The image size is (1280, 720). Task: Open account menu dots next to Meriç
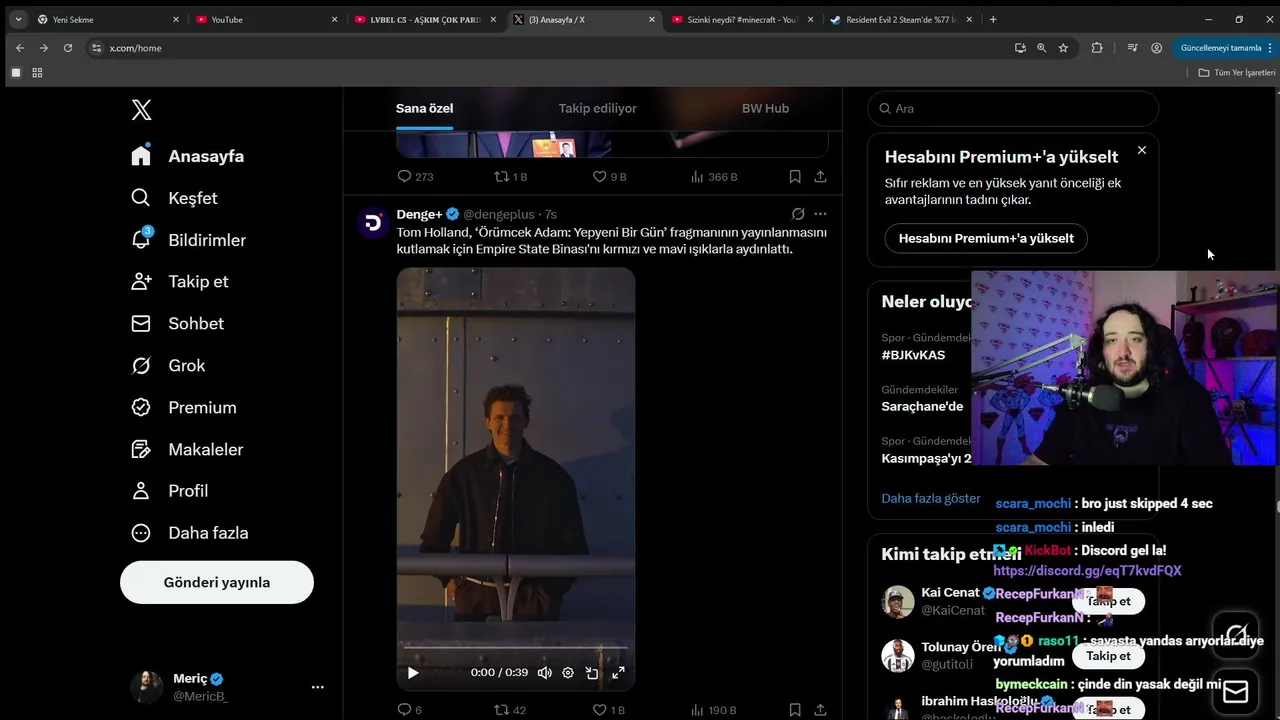(x=317, y=687)
